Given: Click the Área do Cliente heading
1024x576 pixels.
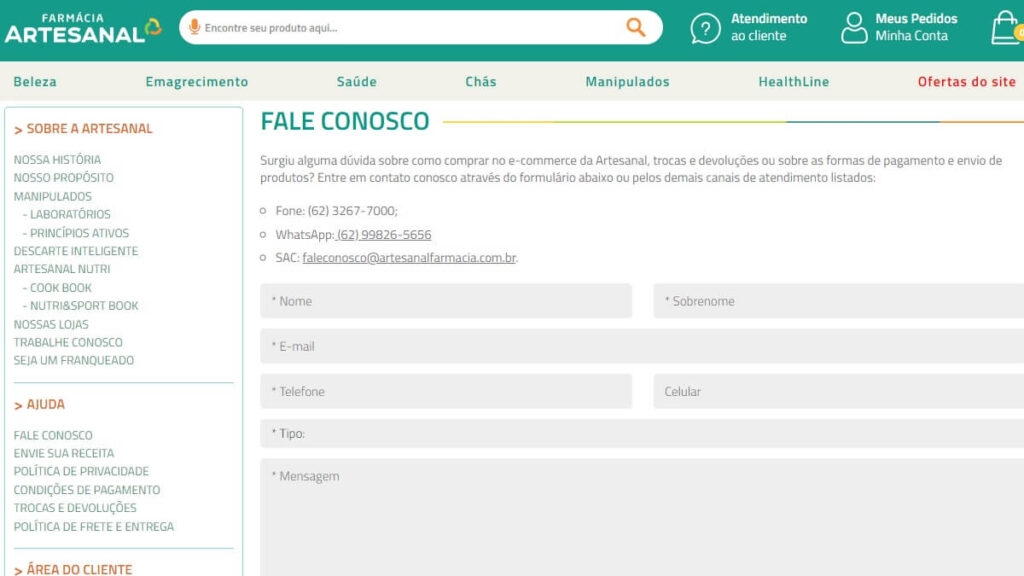Looking at the screenshot, I should [x=73, y=569].
